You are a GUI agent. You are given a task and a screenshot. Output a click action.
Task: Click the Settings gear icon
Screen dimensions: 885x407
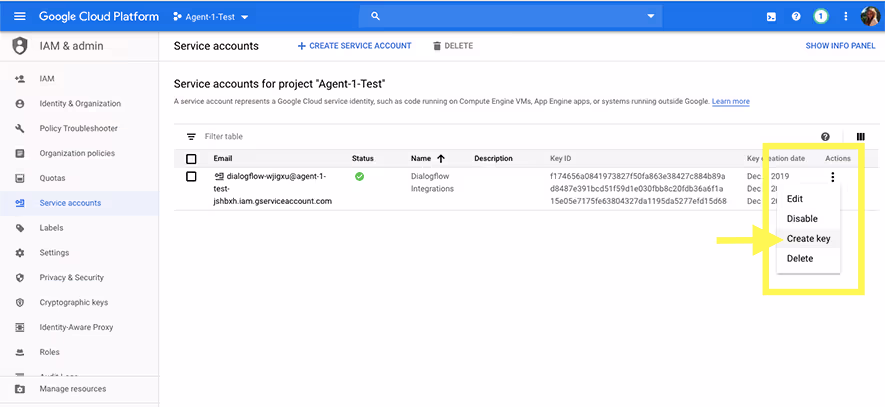[20, 253]
